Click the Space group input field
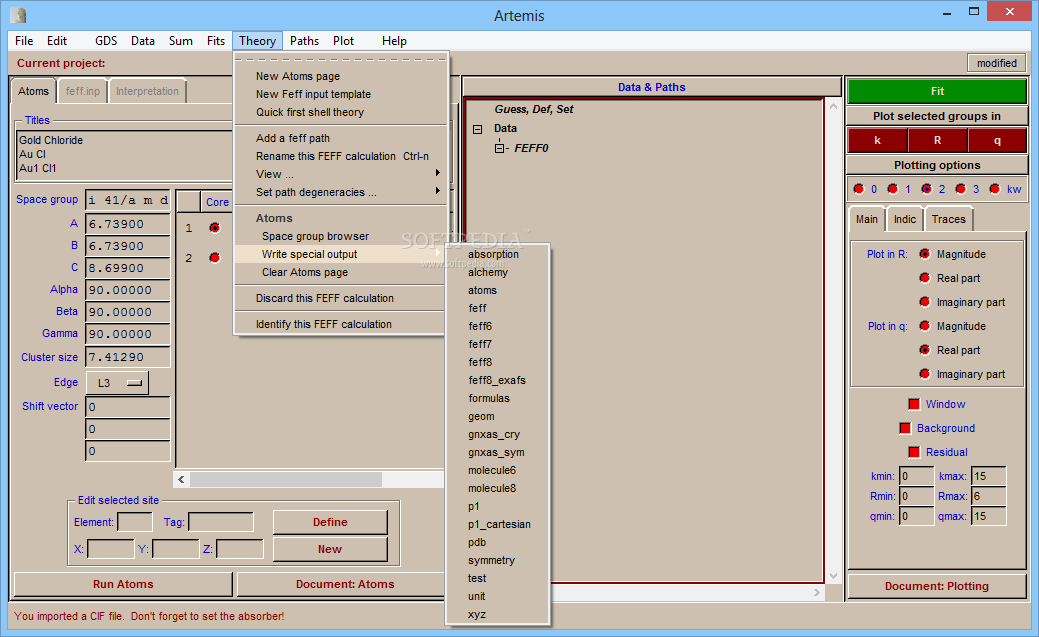 point(127,200)
